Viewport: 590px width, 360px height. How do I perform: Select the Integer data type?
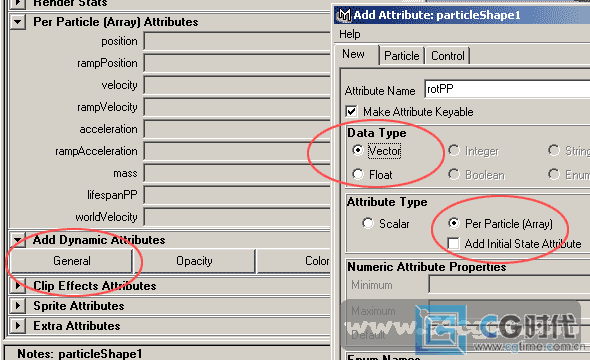(x=454, y=151)
